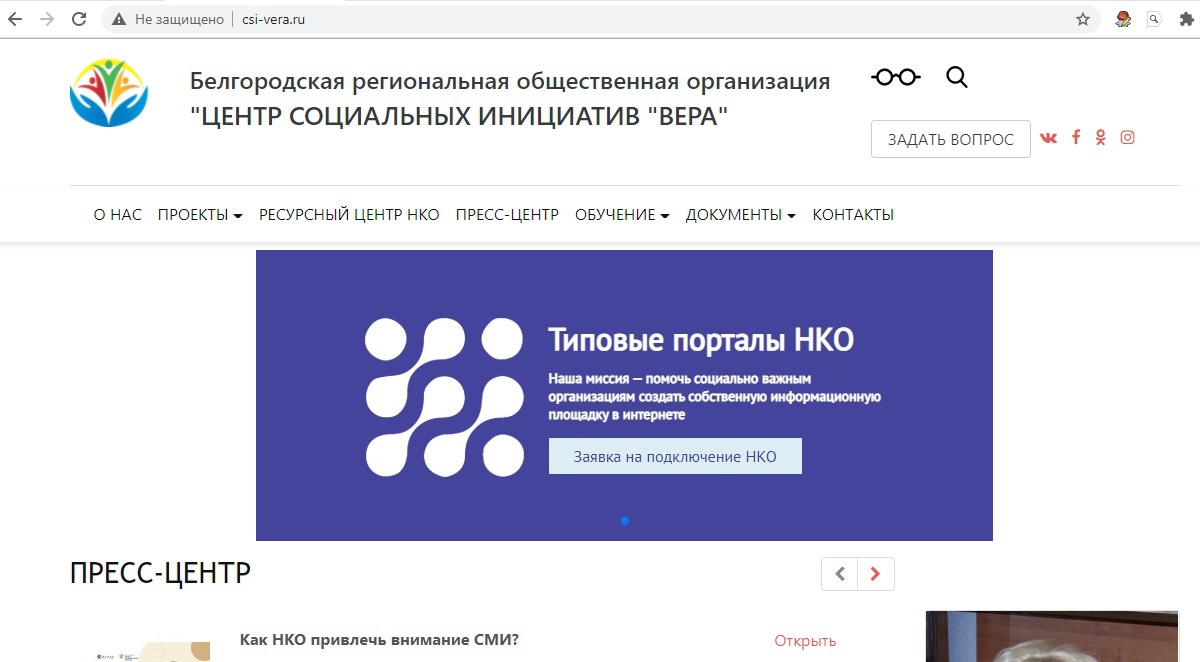Click the white dots logo on the banner
This screenshot has width=1200, height=662.
(x=444, y=397)
